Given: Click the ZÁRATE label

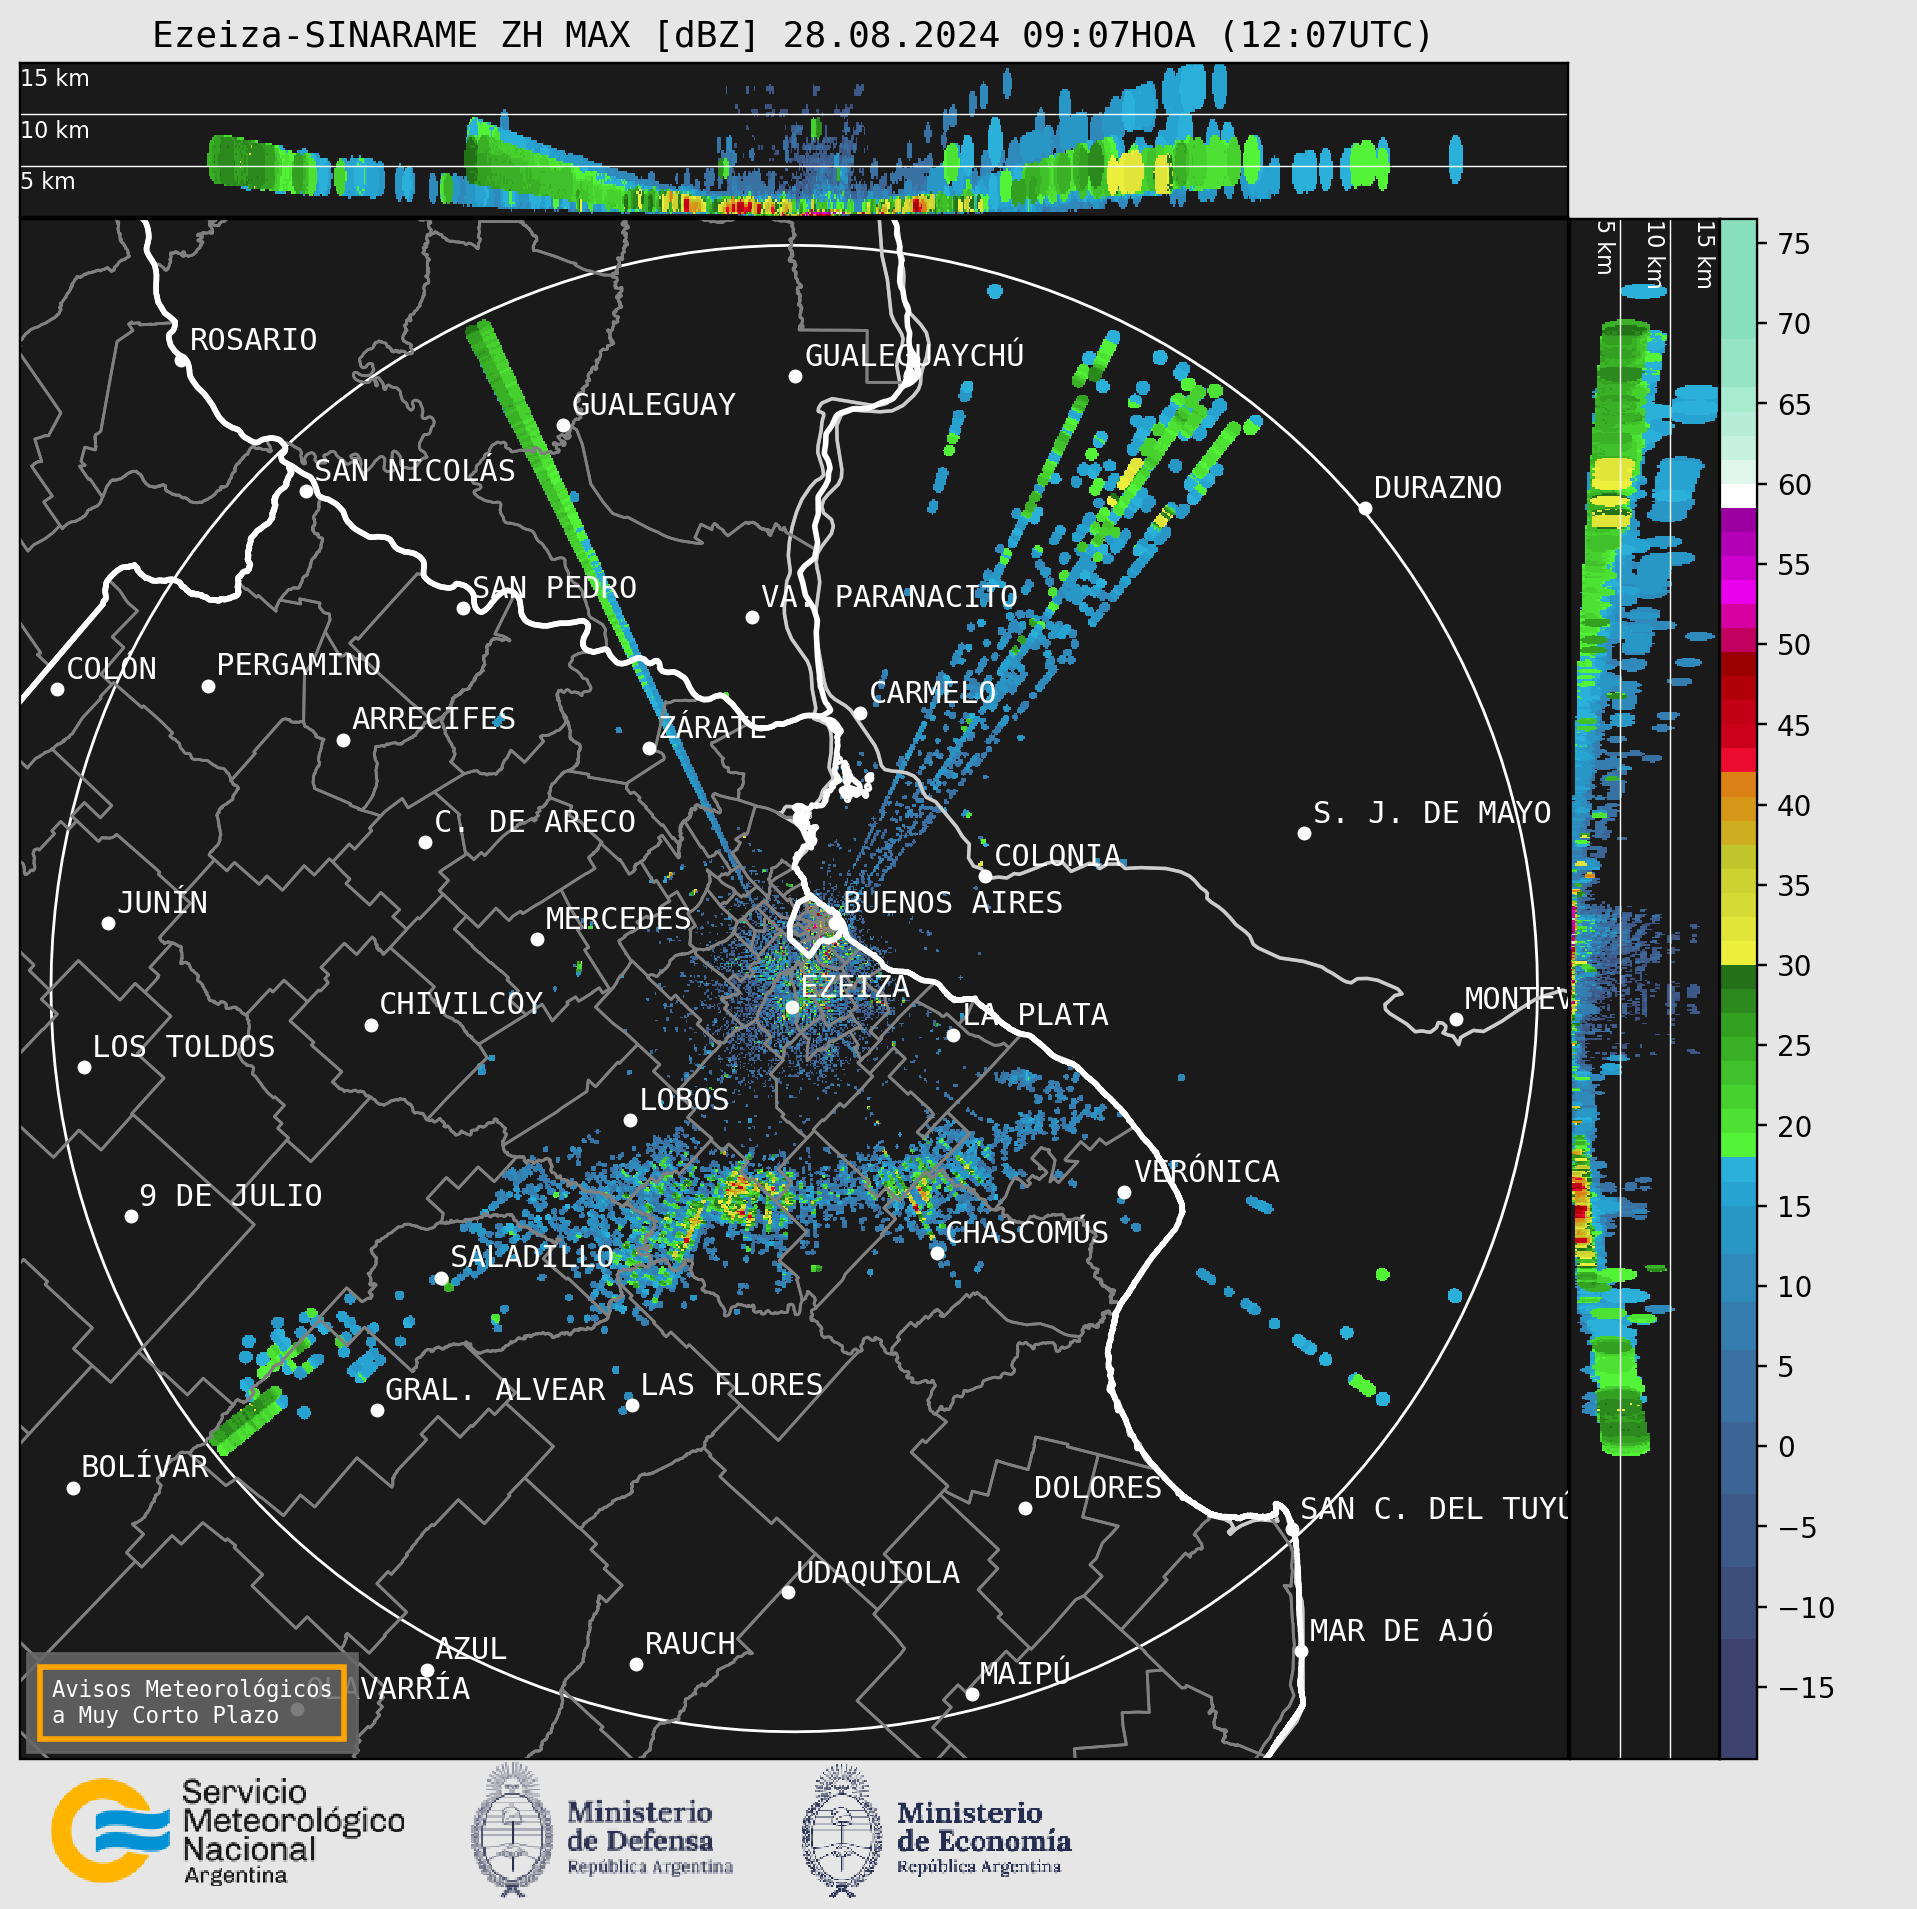Looking at the screenshot, I should [712, 727].
